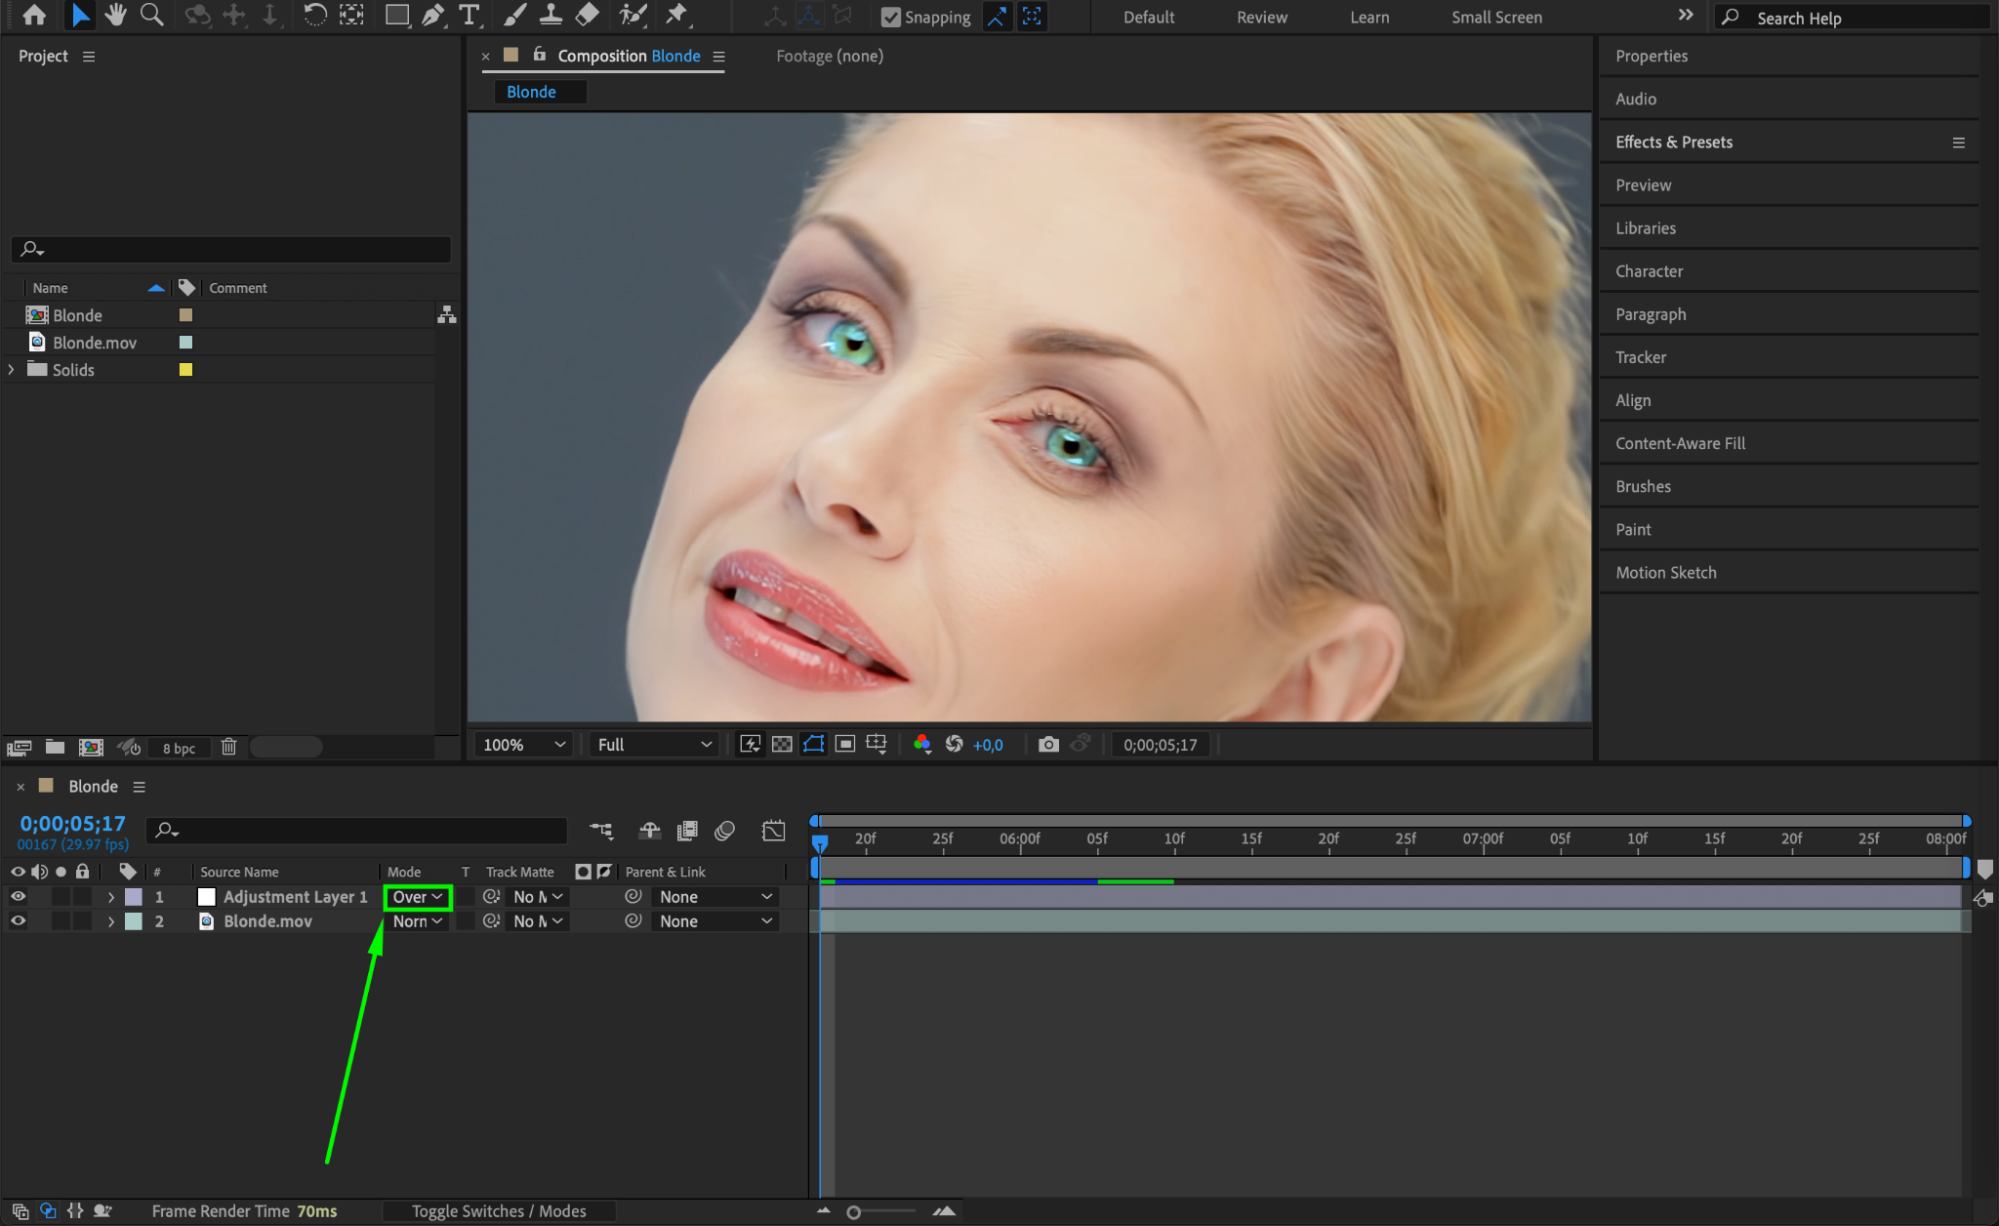Click the delete trash icon in Project panel
The image size is (1999, 1226).
click(229, 747)
